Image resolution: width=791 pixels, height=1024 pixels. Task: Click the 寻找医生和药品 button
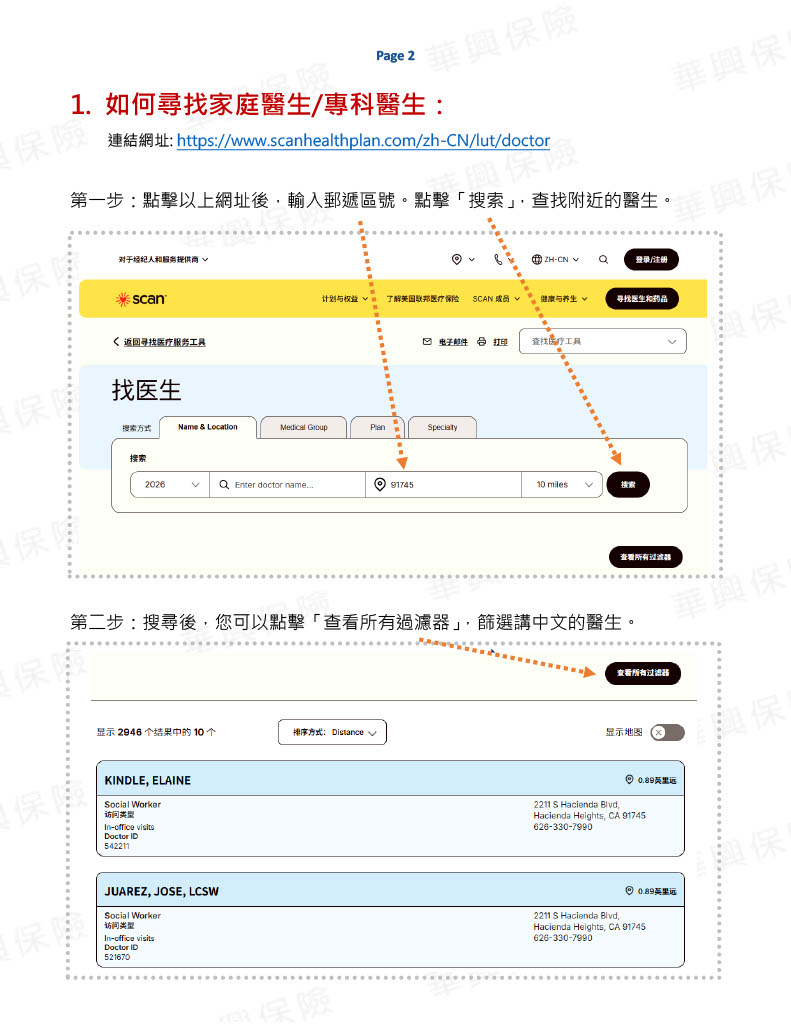[642, 298]
